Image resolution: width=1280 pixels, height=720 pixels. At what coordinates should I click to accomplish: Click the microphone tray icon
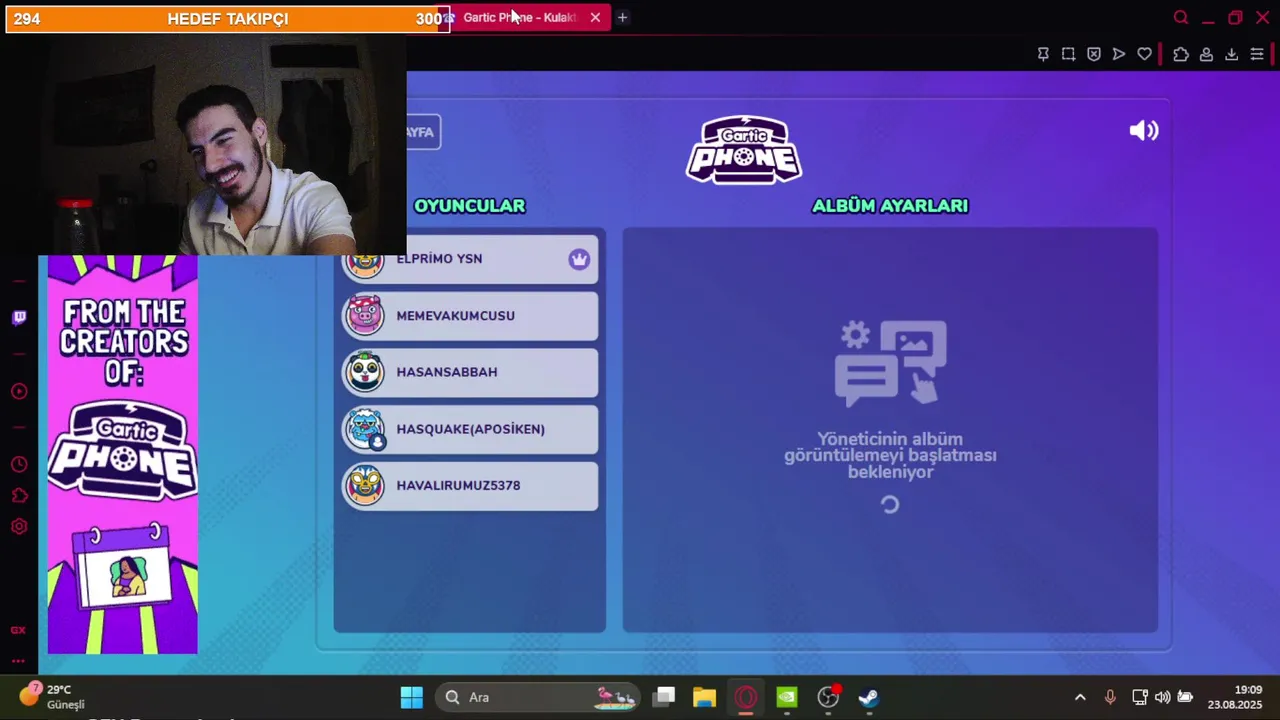pos(1110,697)
